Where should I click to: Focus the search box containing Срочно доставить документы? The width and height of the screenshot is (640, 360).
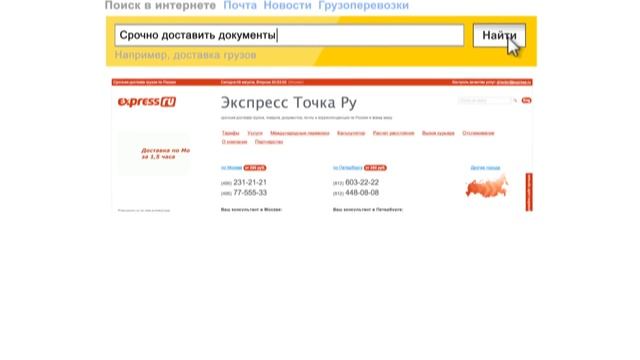(x=289, y=35)
